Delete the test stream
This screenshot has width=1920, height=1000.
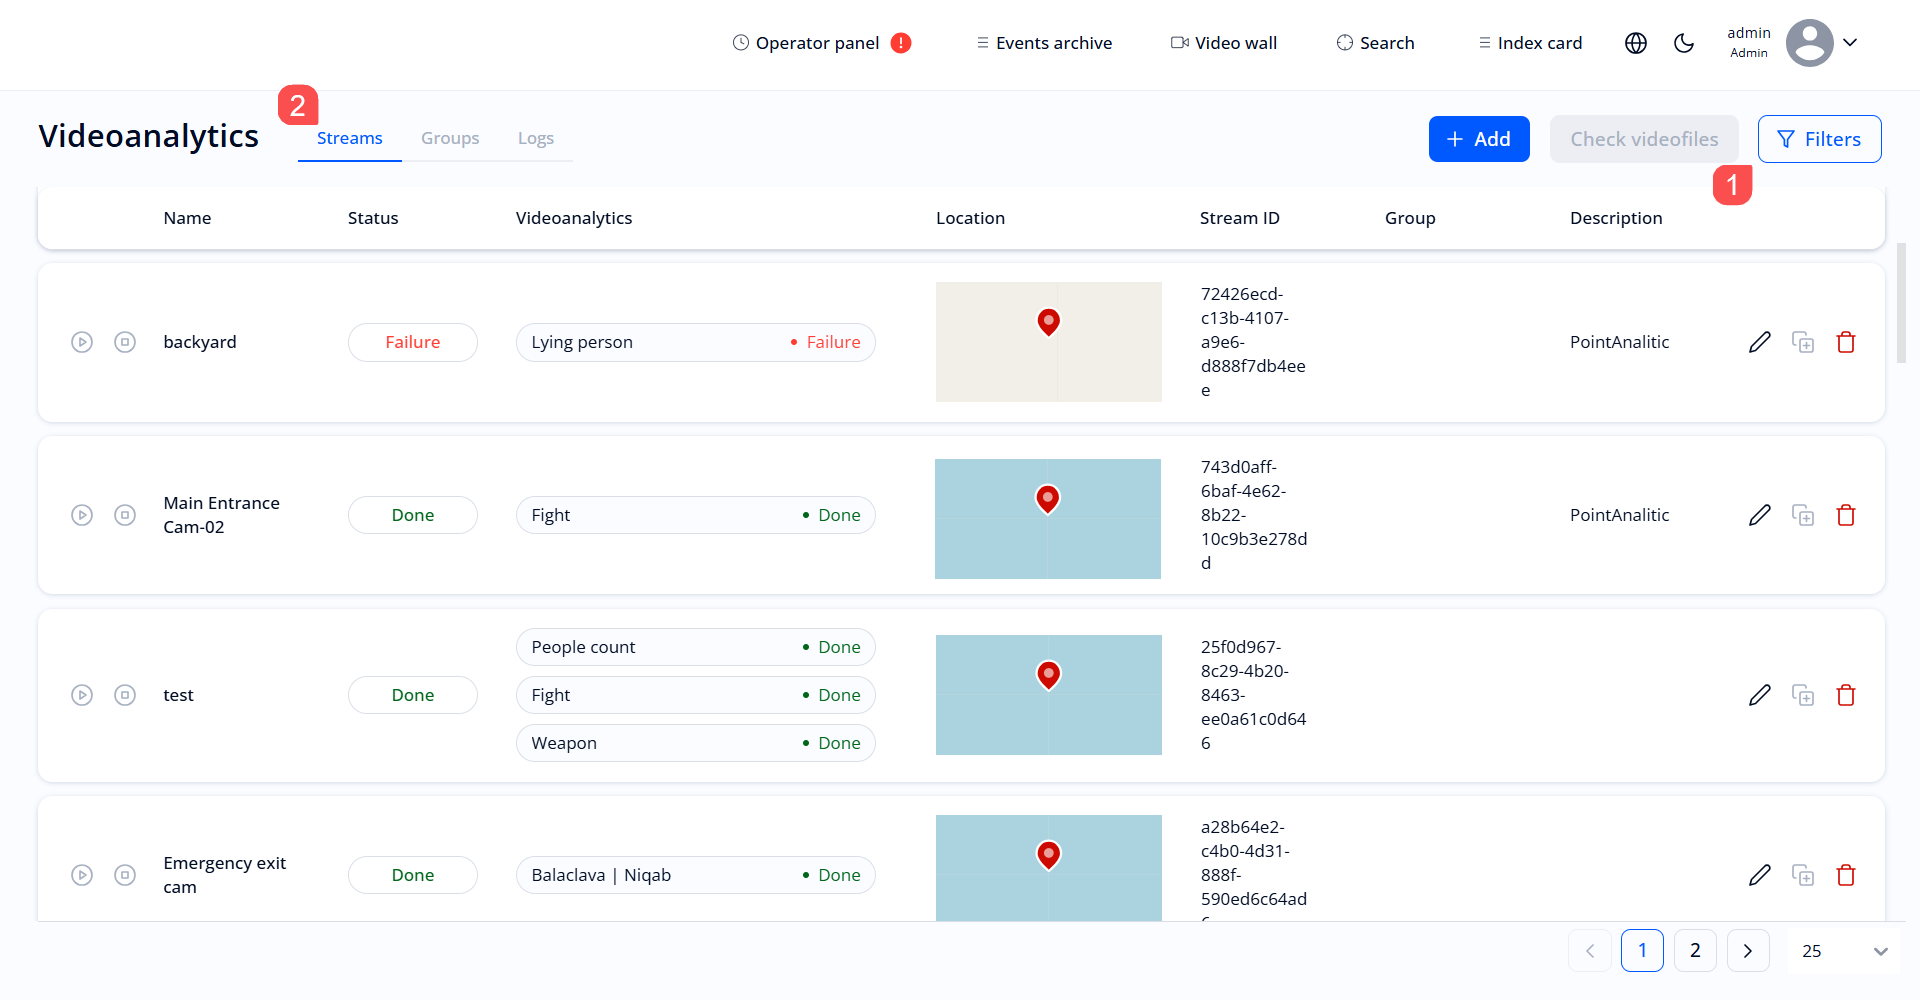pyautogui.click(x=1845, y=695)
